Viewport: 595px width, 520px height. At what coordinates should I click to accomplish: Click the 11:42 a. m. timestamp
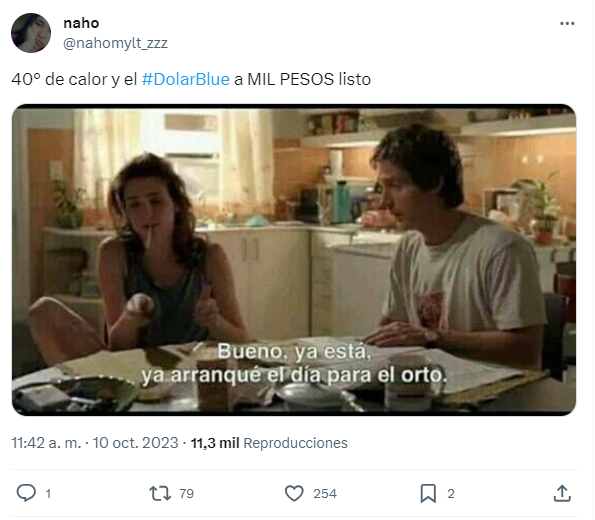(46, 443)
